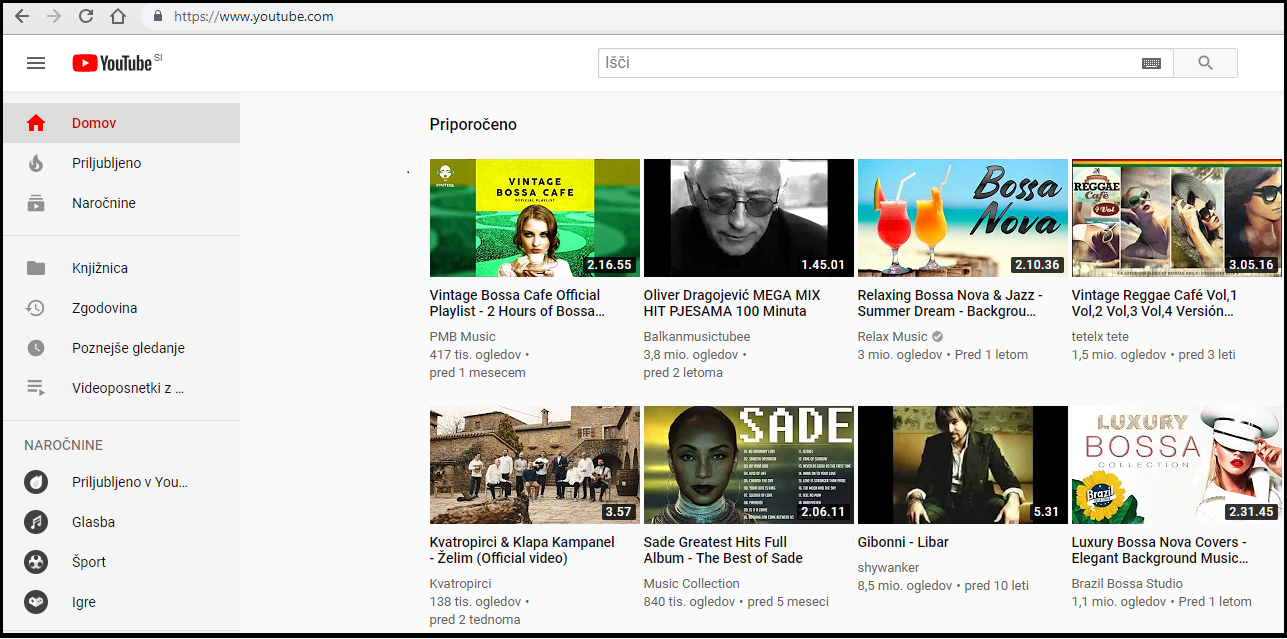1287x639 pixels.
Task: Open the on-screen keyboard icon in search
Action: 1151,63
